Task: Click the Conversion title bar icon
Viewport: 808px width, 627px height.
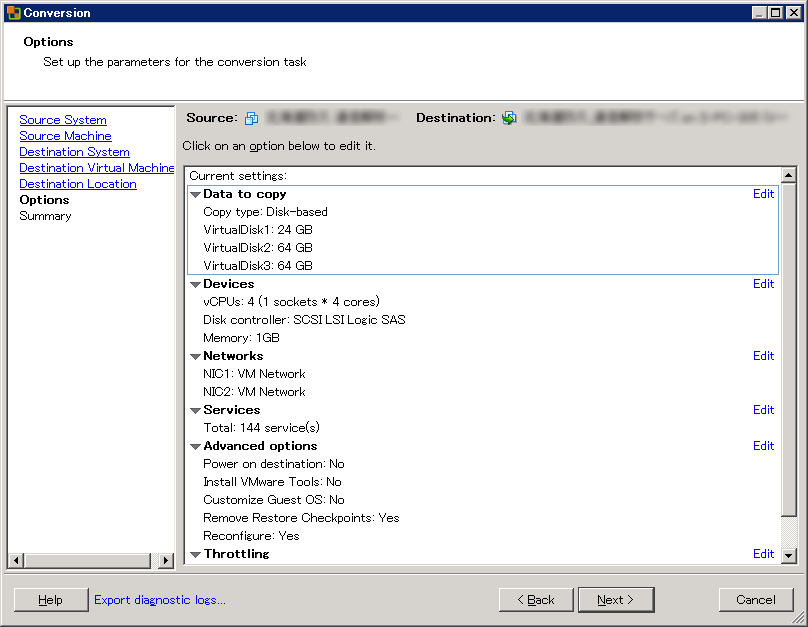Action: tap(13, 13)
